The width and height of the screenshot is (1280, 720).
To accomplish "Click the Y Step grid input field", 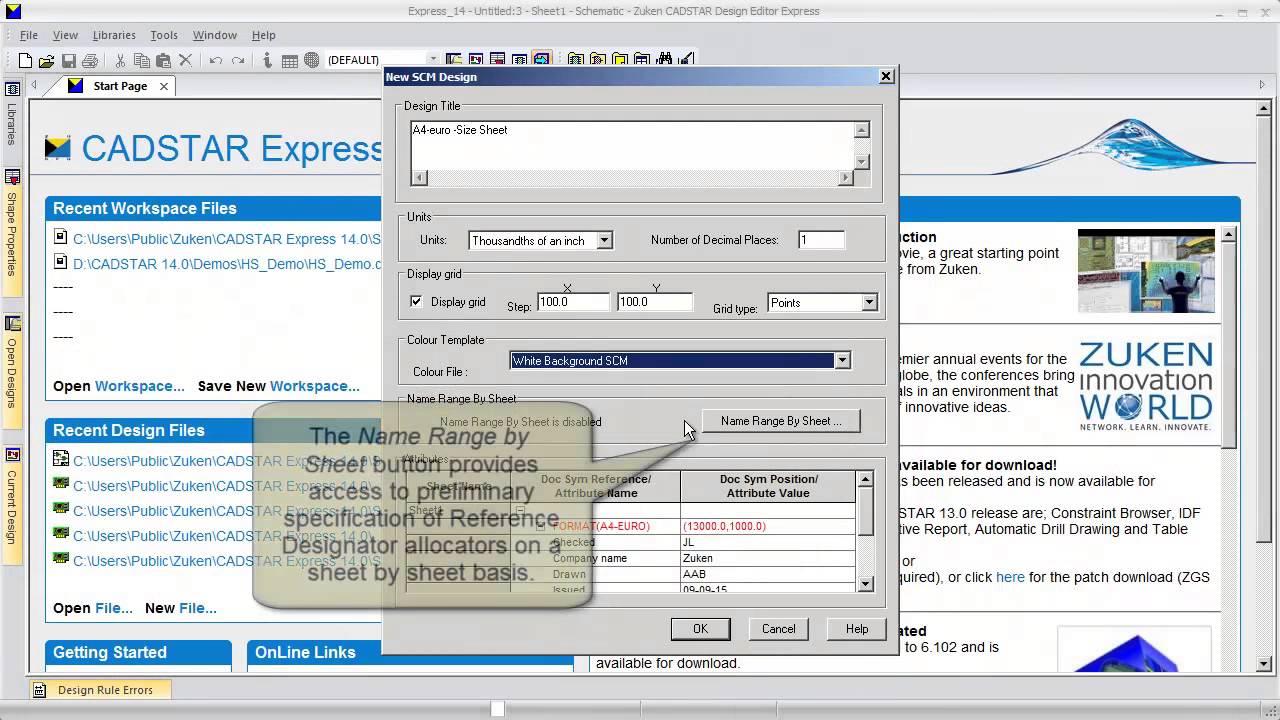I will pyautogui.click(x=654, y=302).
